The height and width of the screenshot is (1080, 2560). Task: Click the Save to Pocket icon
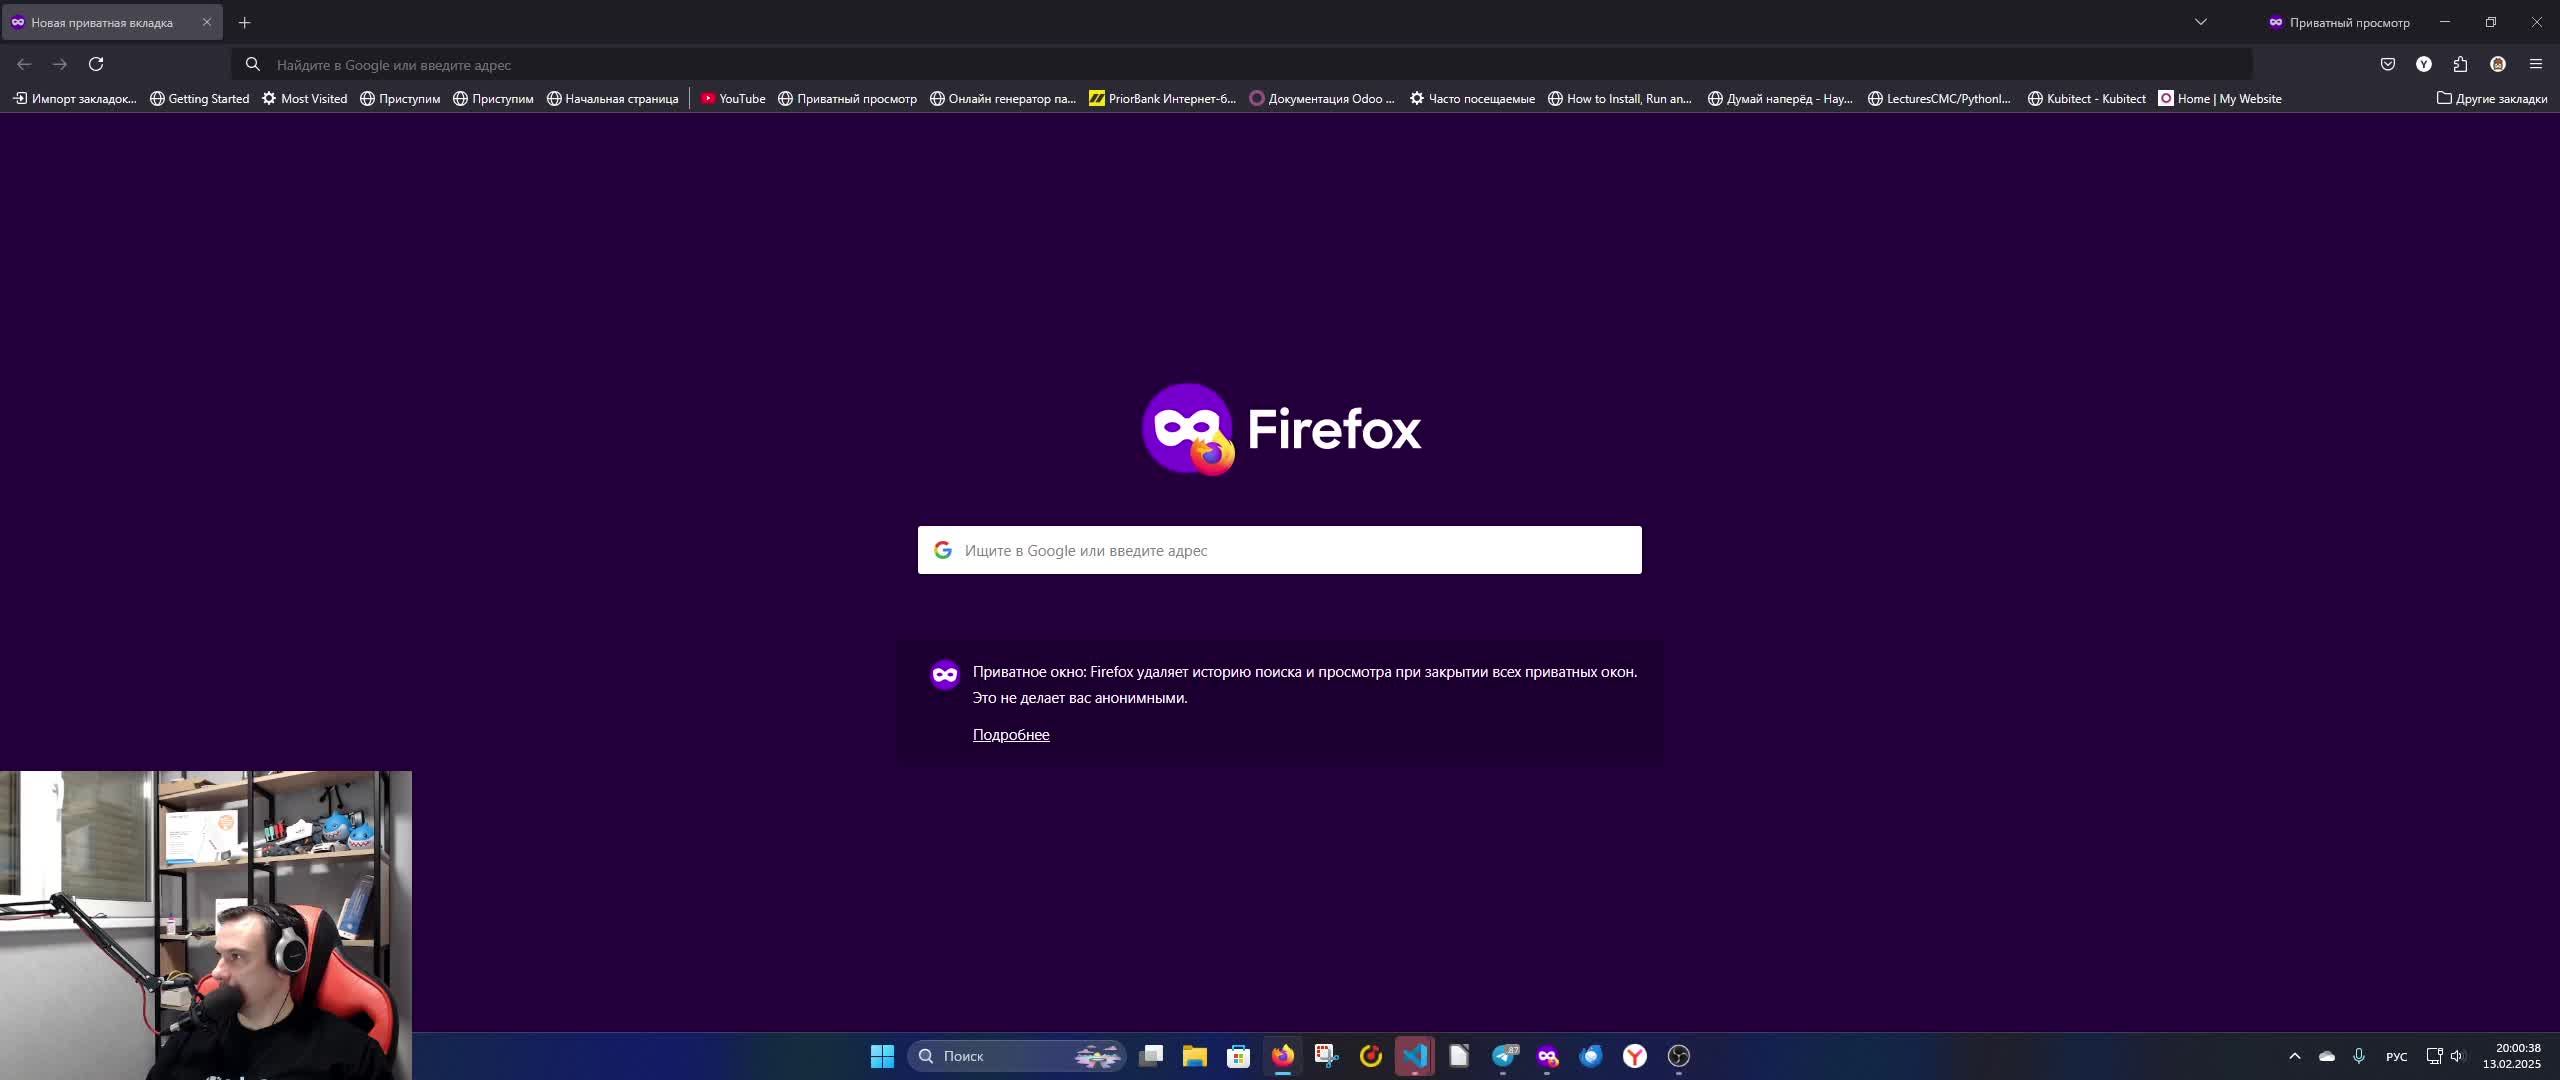[x=2387, y=64]
